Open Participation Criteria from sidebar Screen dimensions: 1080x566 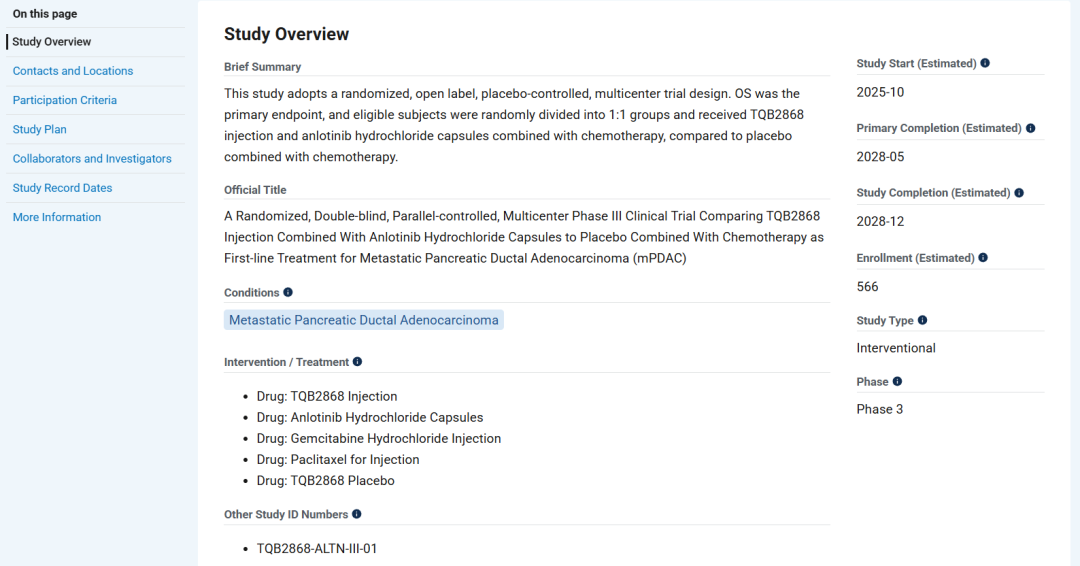65,100
